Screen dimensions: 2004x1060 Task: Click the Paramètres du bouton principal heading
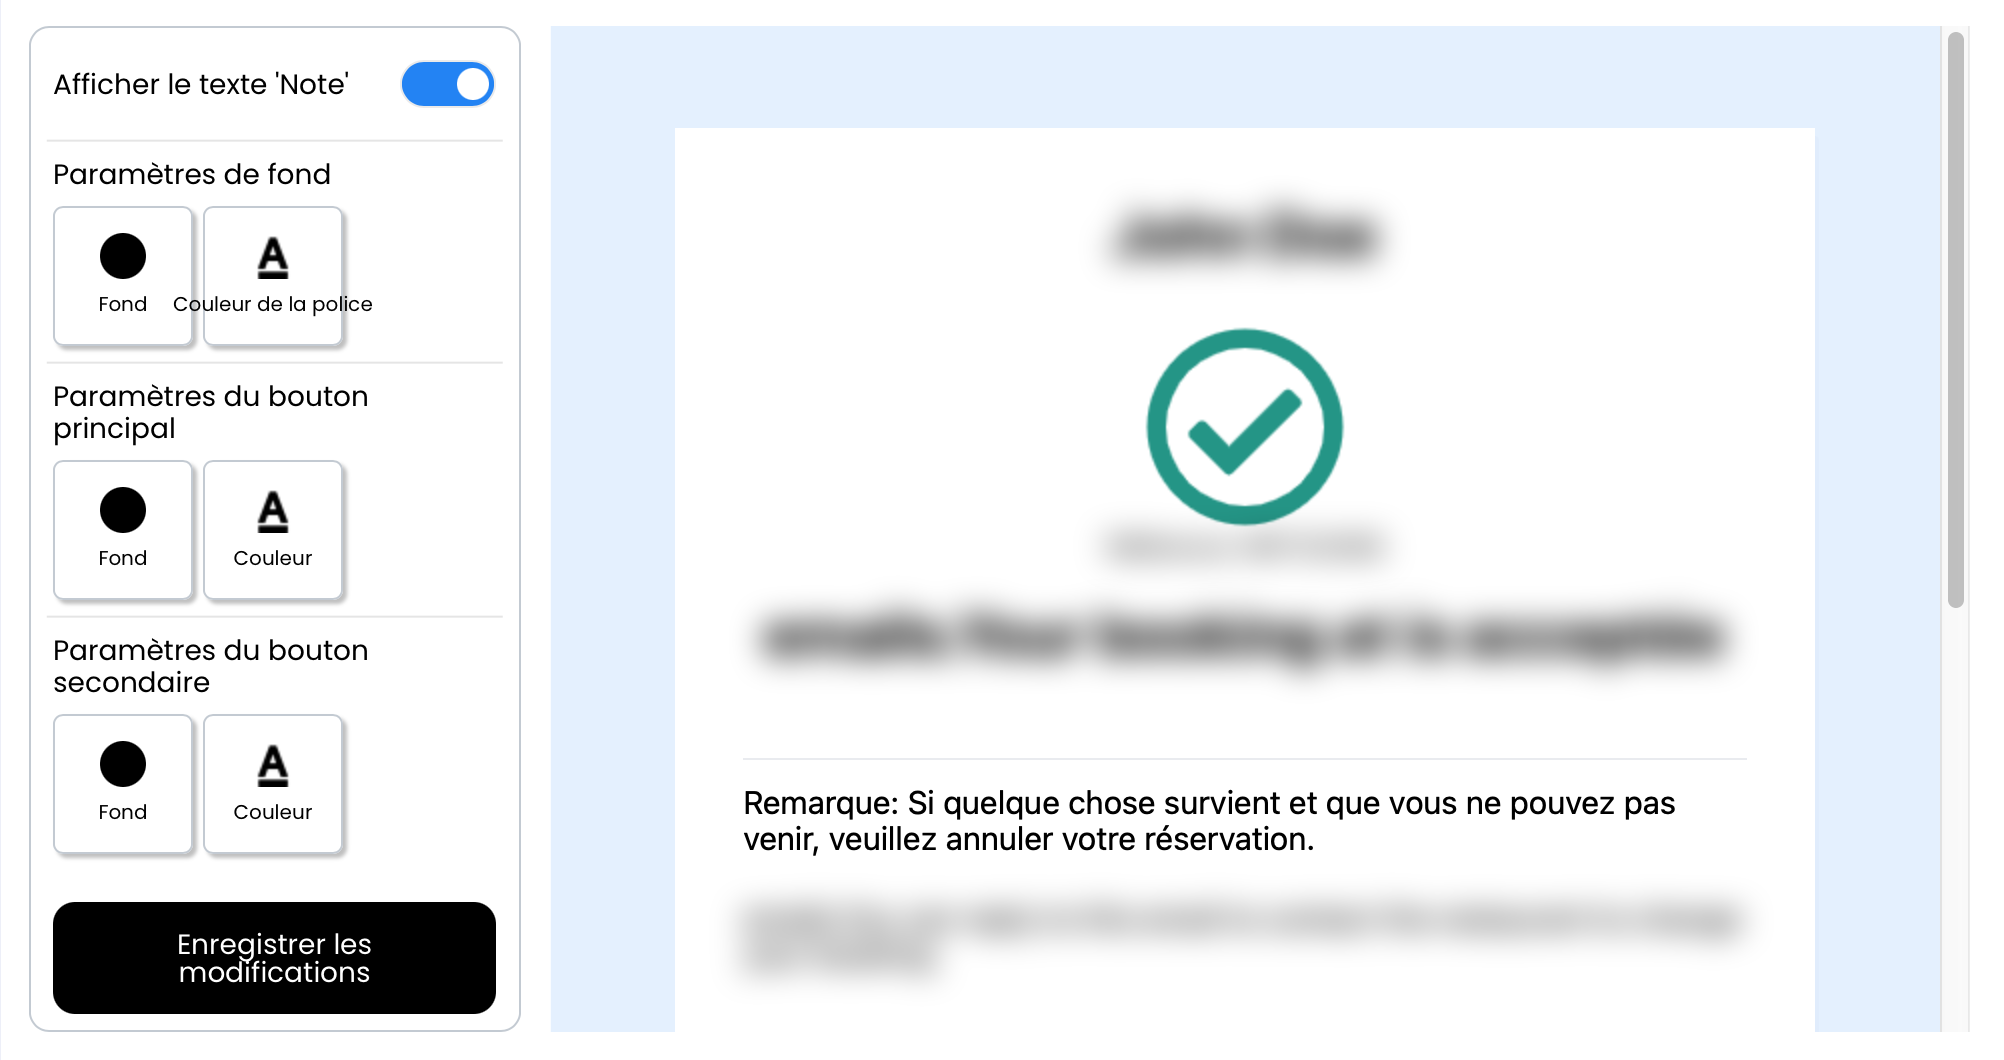211,412
